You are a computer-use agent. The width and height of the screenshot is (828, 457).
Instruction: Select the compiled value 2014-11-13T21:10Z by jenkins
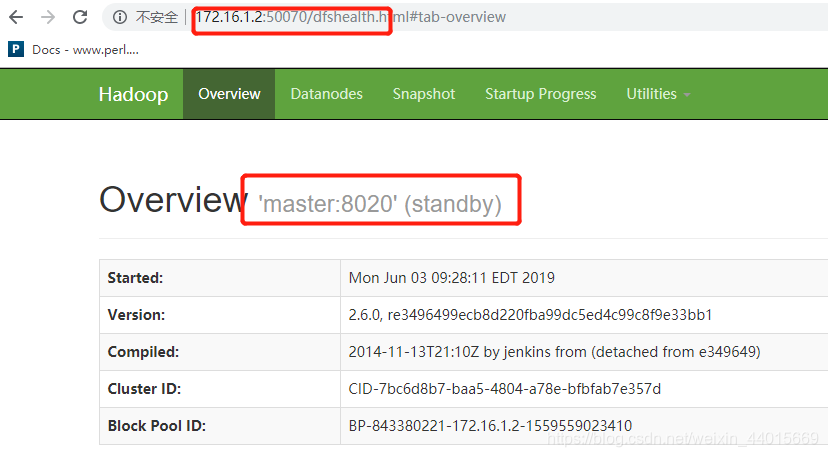click(554, 352)
